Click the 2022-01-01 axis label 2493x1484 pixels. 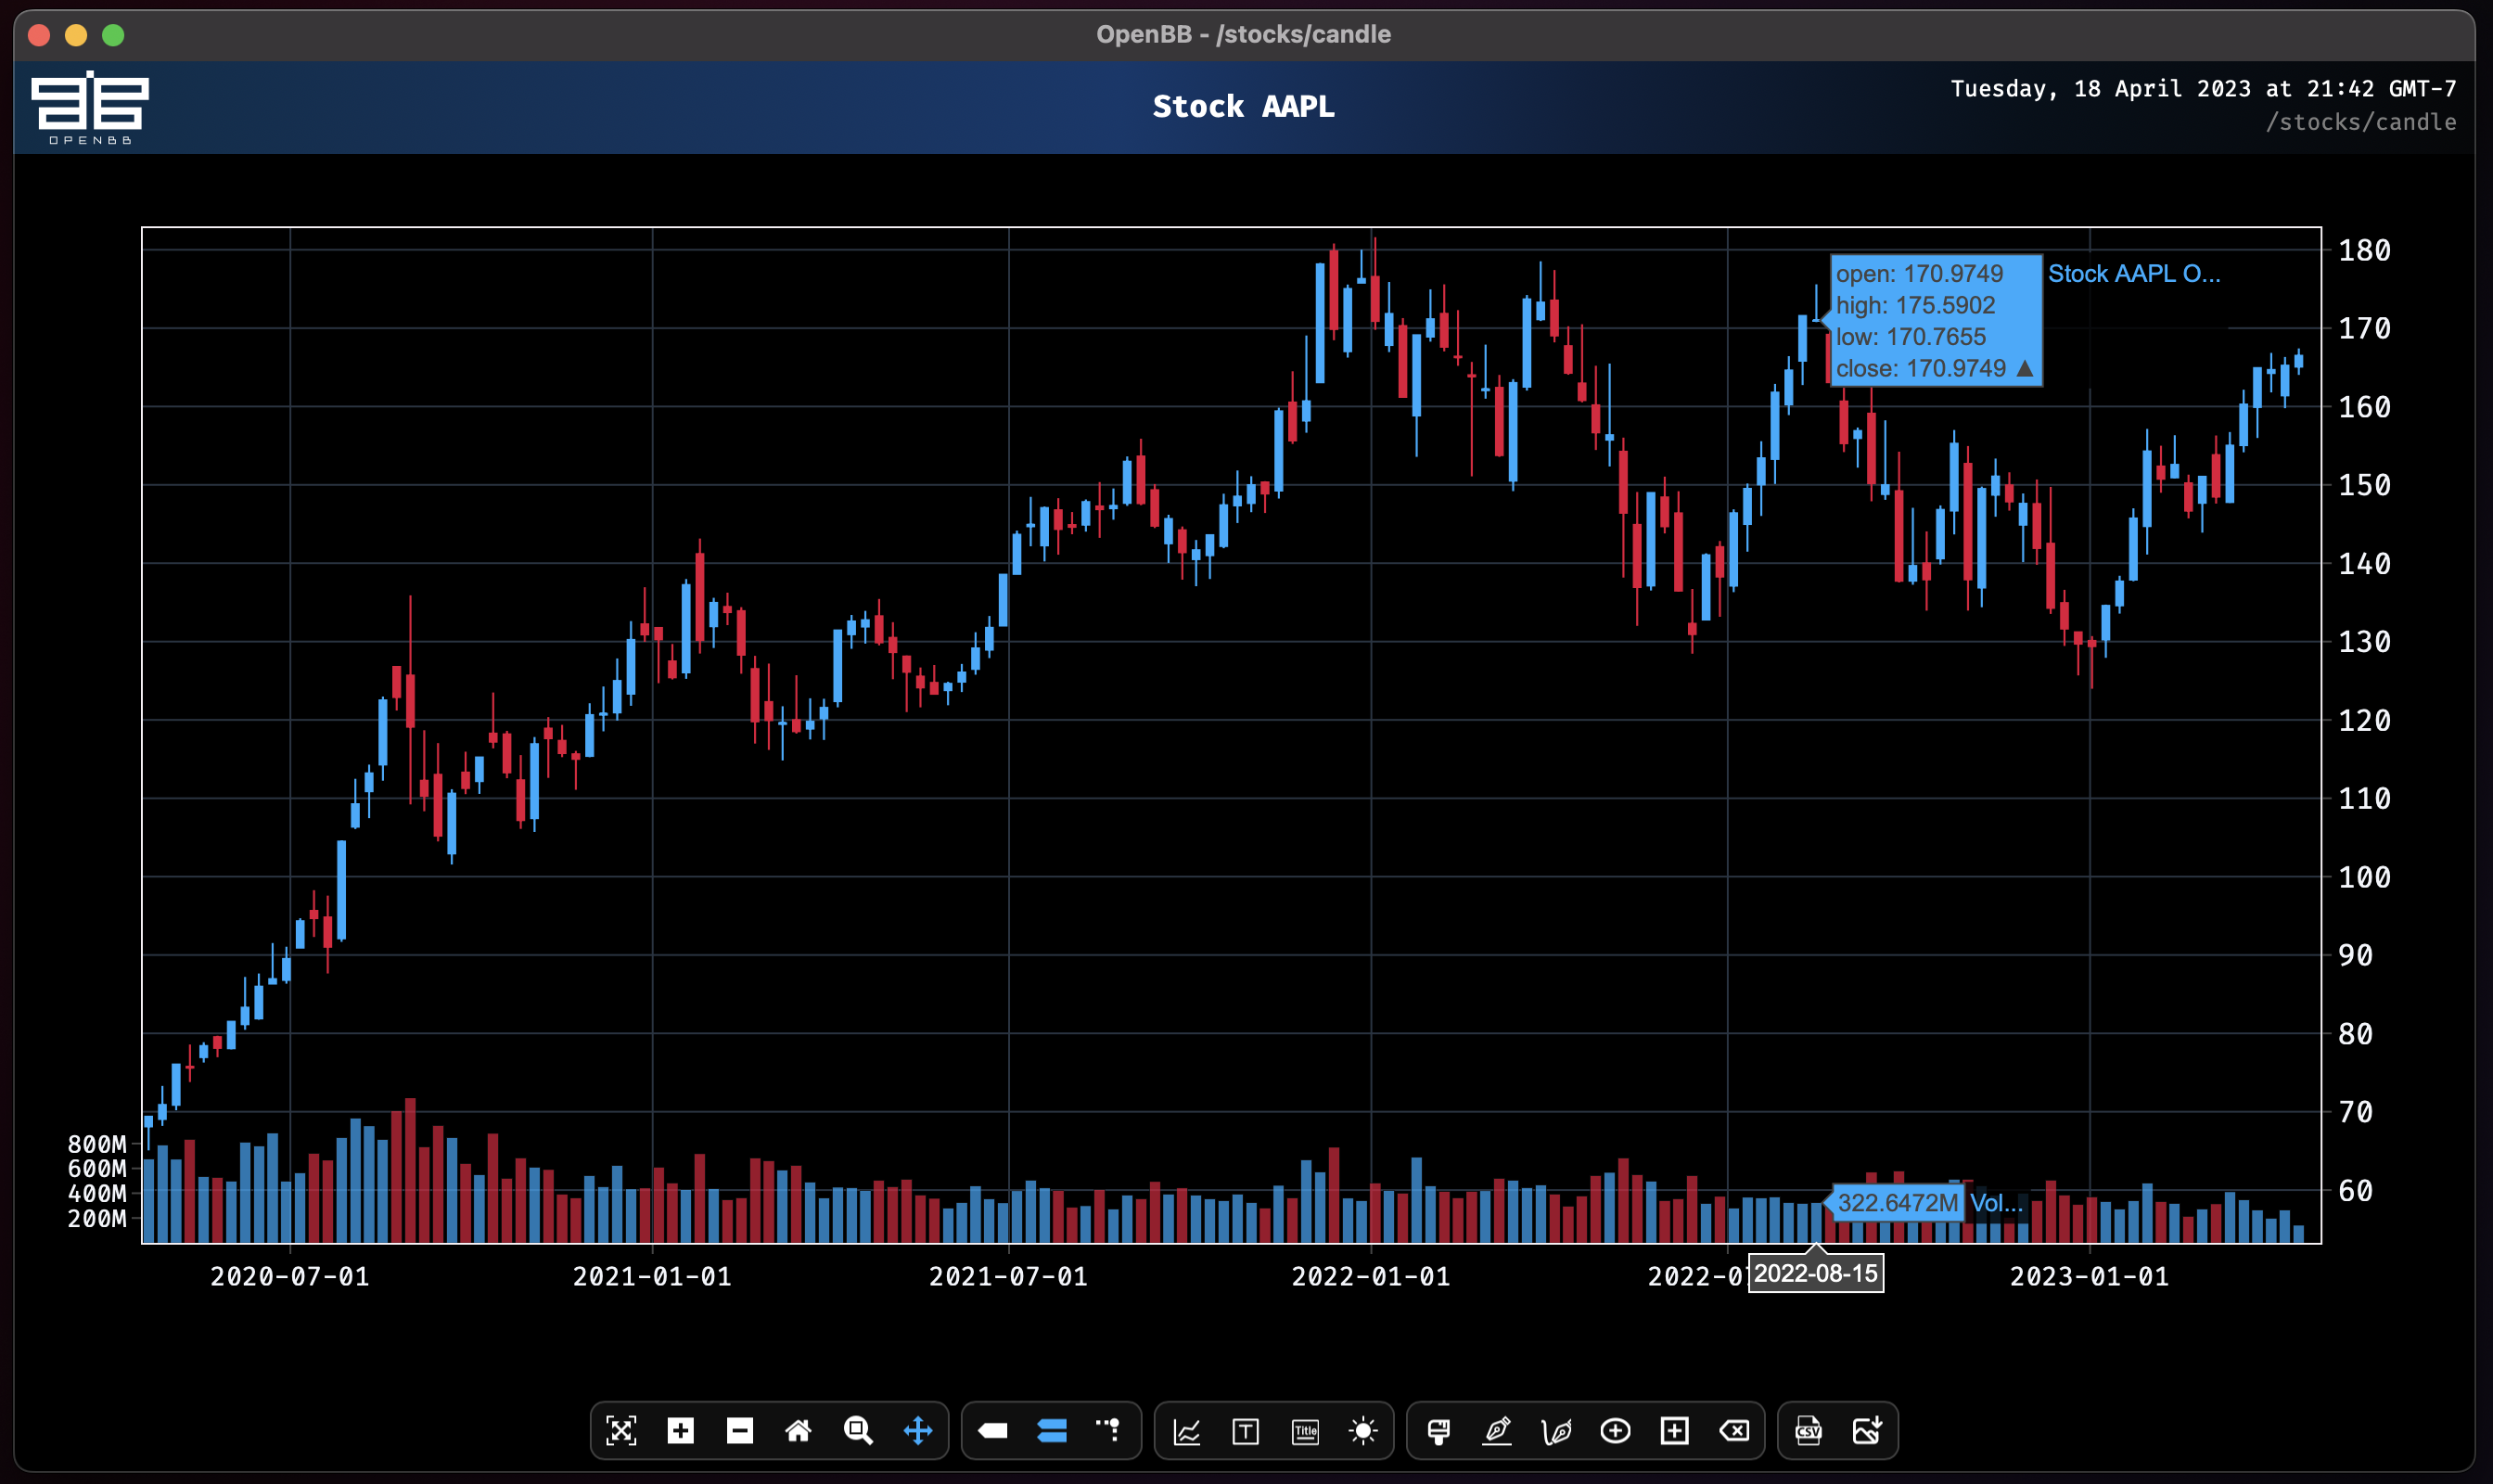pyautogui.click(x=1371, y=1277)
